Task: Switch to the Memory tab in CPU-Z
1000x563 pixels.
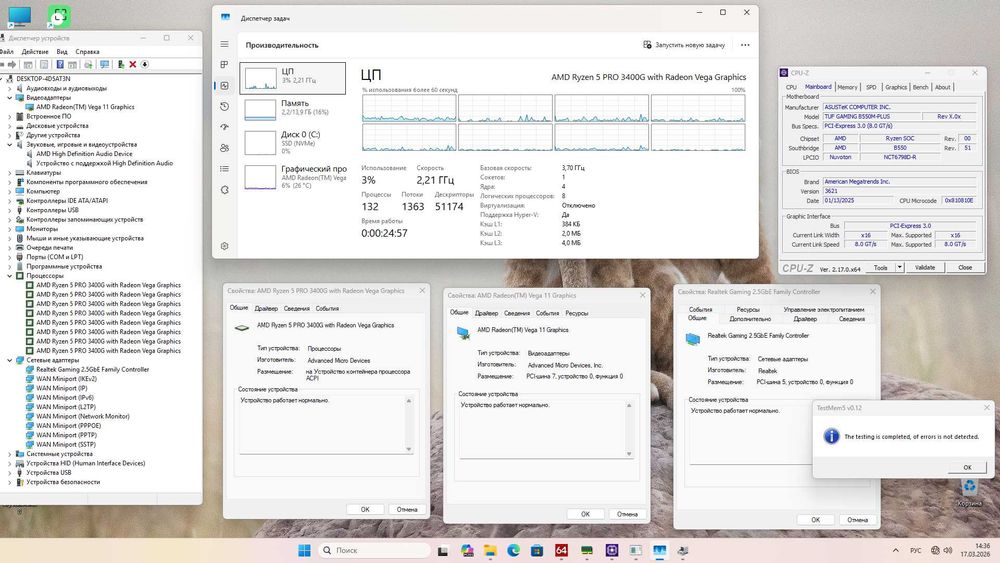Action: click(847, 87)
